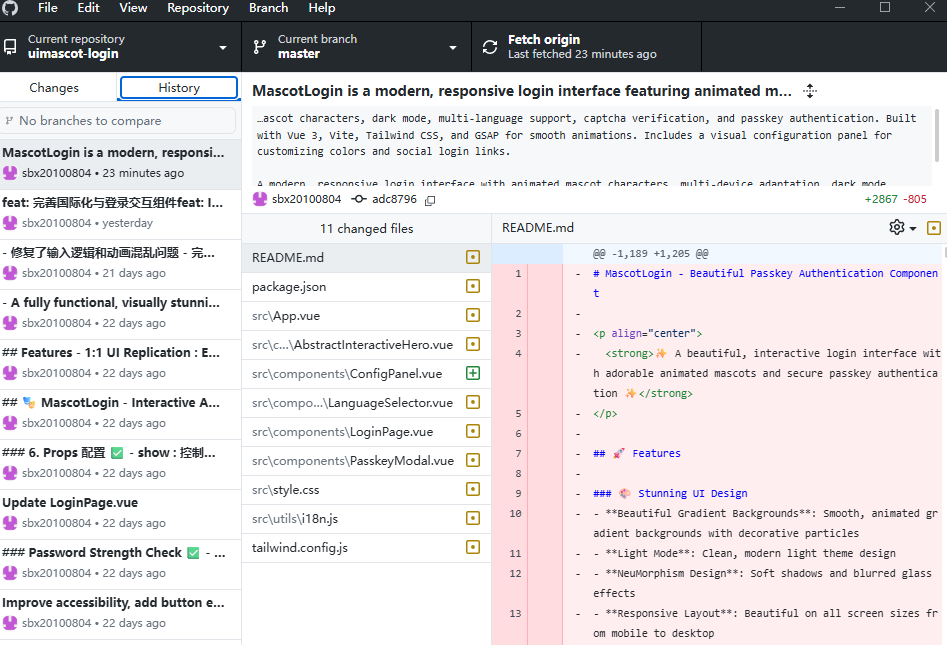Open the File menu
The image size is (947, 645).
coord(48,8)
